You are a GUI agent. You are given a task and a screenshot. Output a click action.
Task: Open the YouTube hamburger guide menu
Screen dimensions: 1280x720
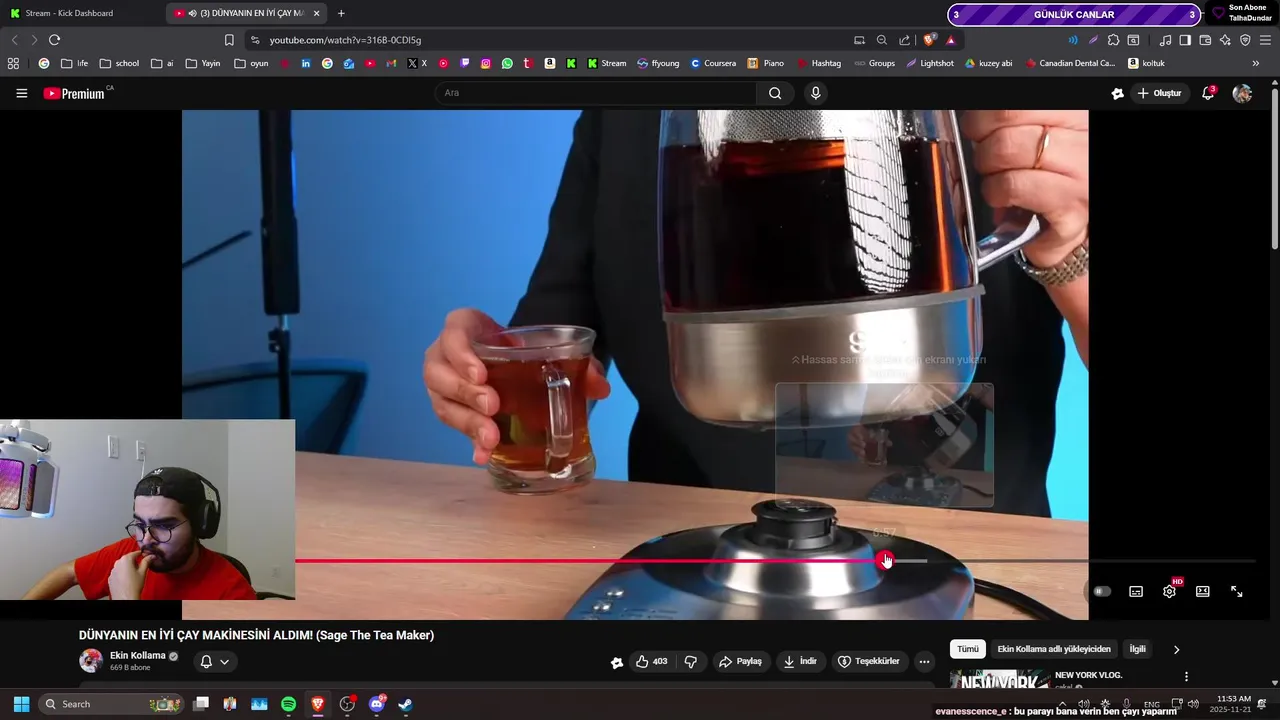pos(21,93)
